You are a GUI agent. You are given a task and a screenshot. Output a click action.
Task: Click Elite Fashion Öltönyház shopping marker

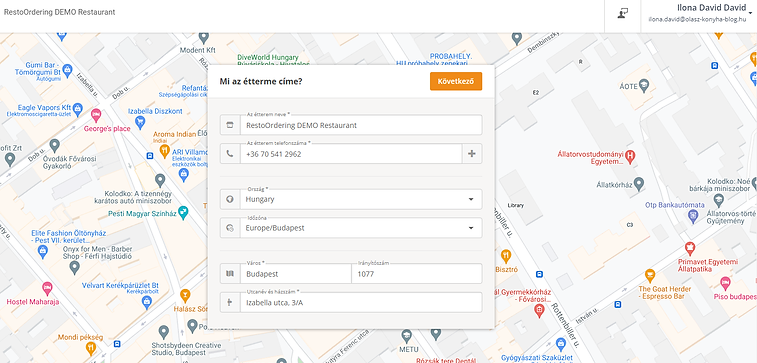42,251
